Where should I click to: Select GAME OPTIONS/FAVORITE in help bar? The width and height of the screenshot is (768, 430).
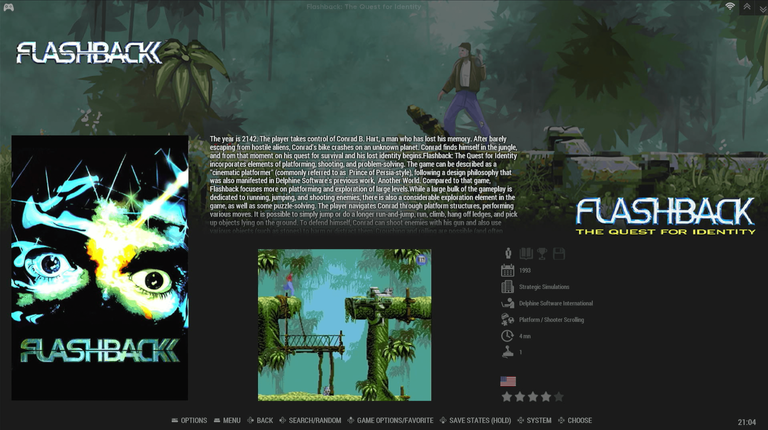(x=395, y=420)
